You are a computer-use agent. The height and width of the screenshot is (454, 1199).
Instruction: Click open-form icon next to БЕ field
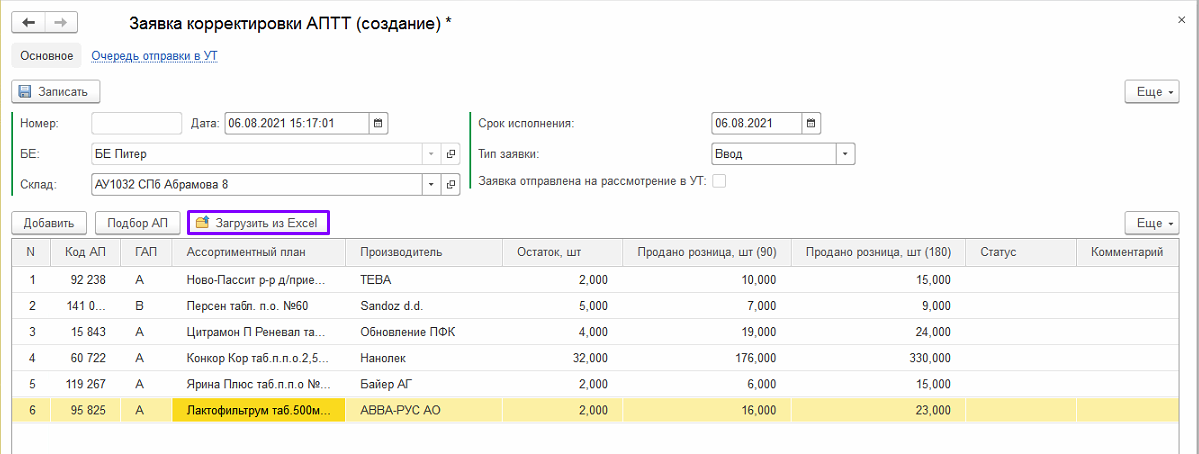click(450, 154)
